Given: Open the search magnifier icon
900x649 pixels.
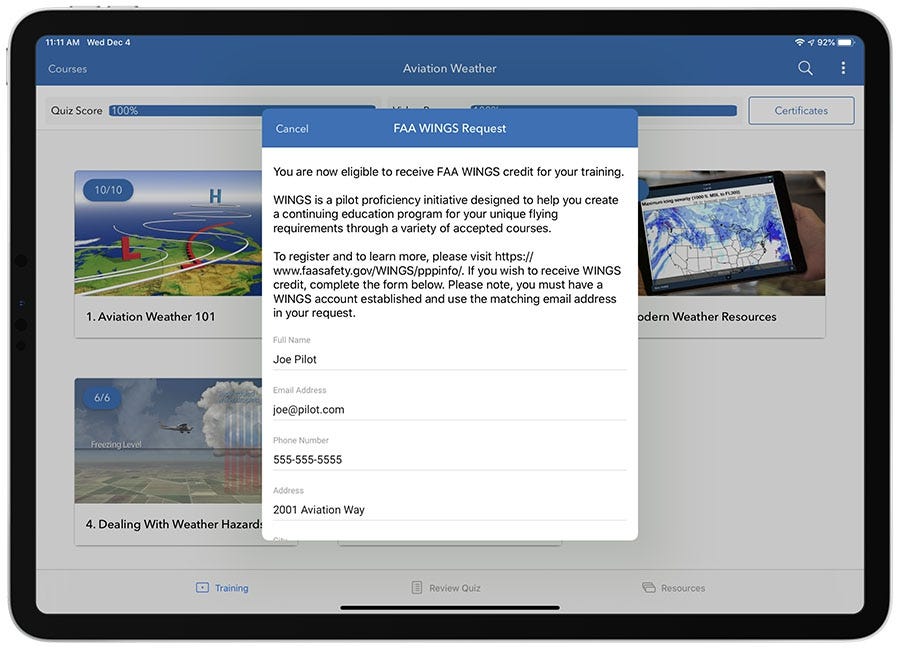Looking at the screenshot, I should [805, 68].
